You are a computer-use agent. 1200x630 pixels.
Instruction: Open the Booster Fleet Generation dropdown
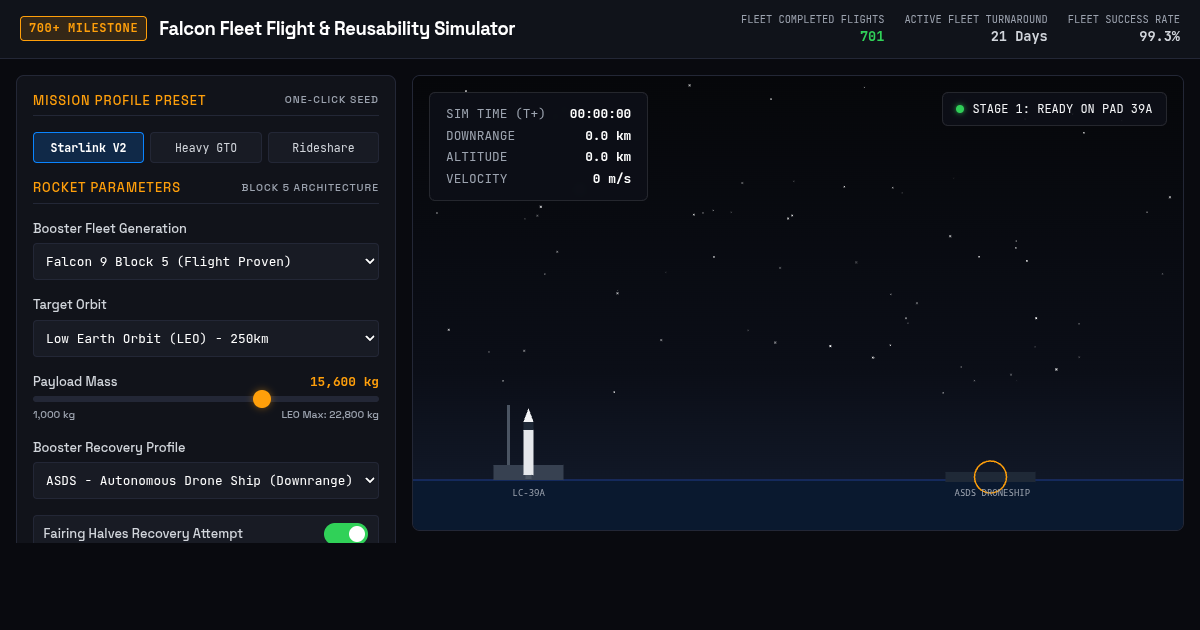pyautogui.click(x=206, y=261)
